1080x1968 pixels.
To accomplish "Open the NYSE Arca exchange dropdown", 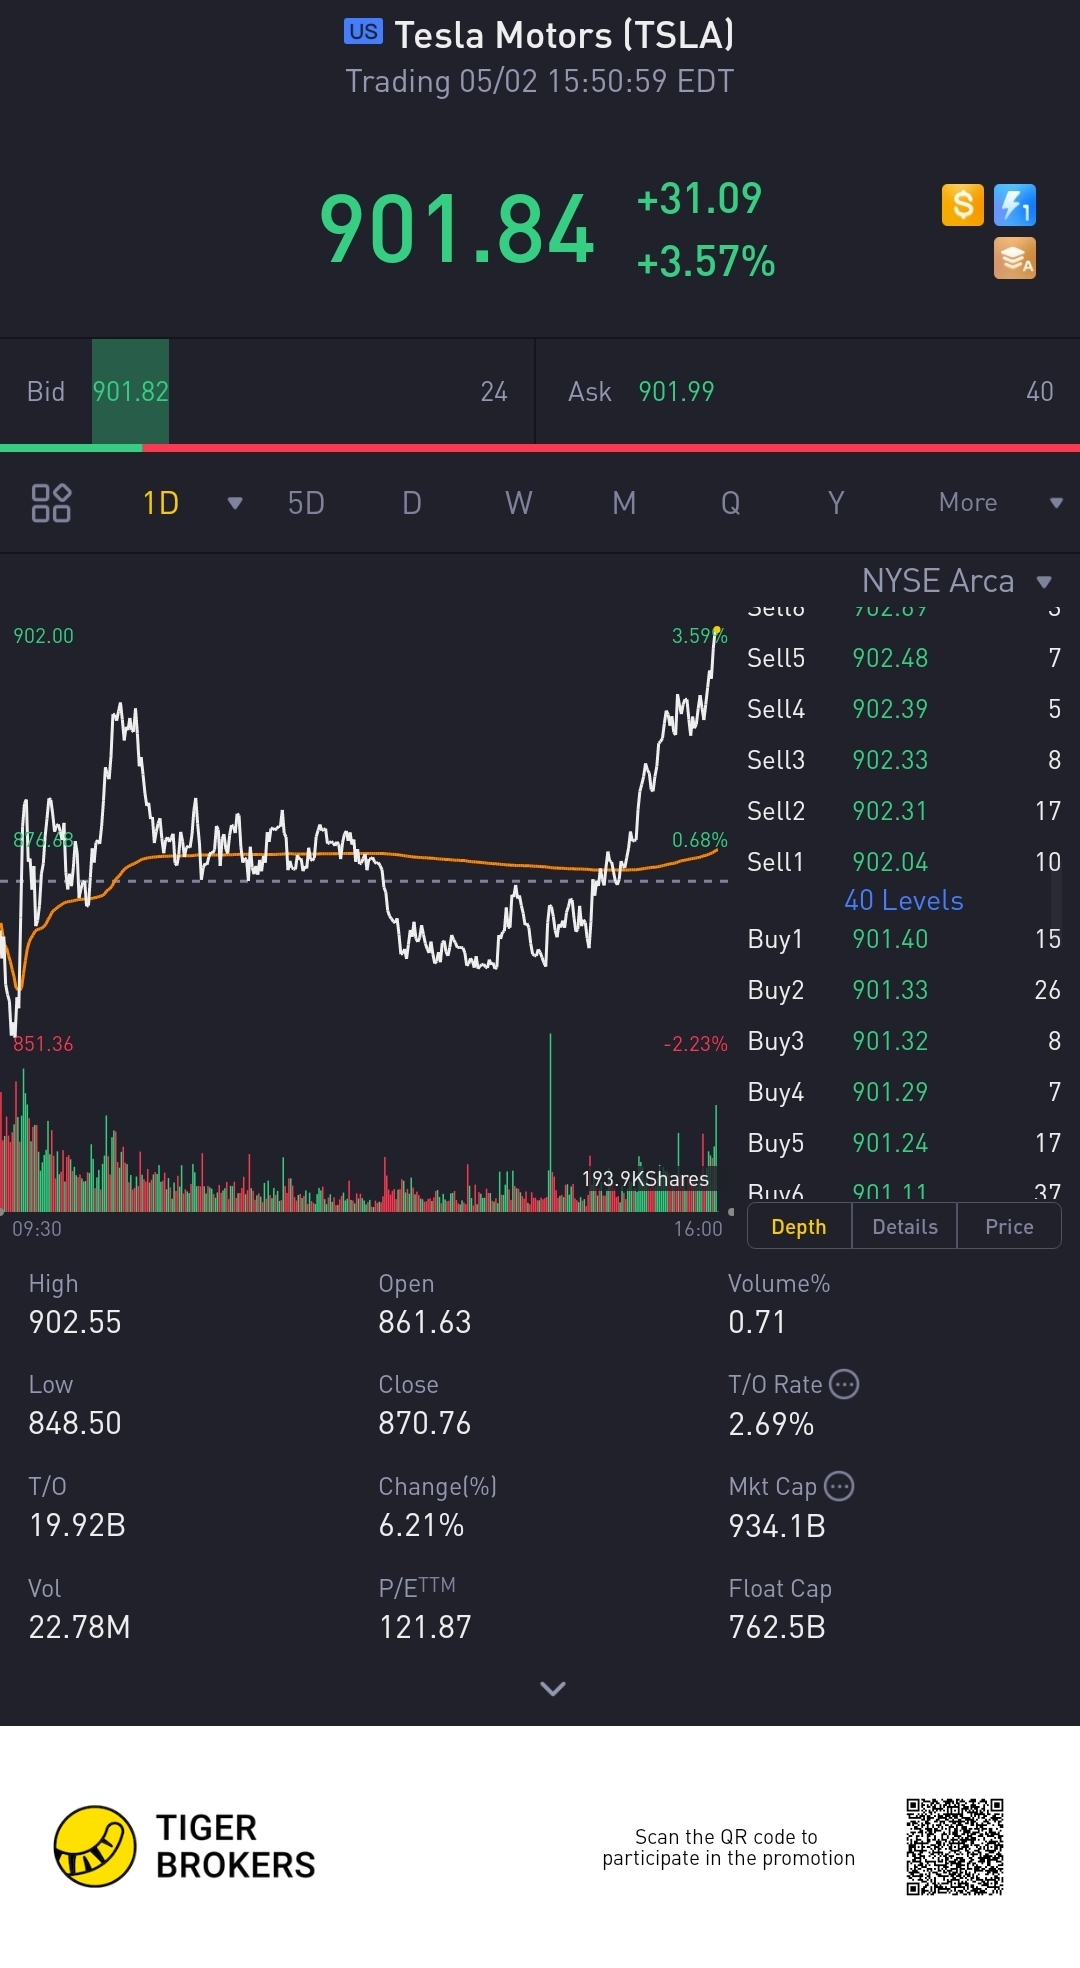I will pyautogui.click(x=958, y=581).
